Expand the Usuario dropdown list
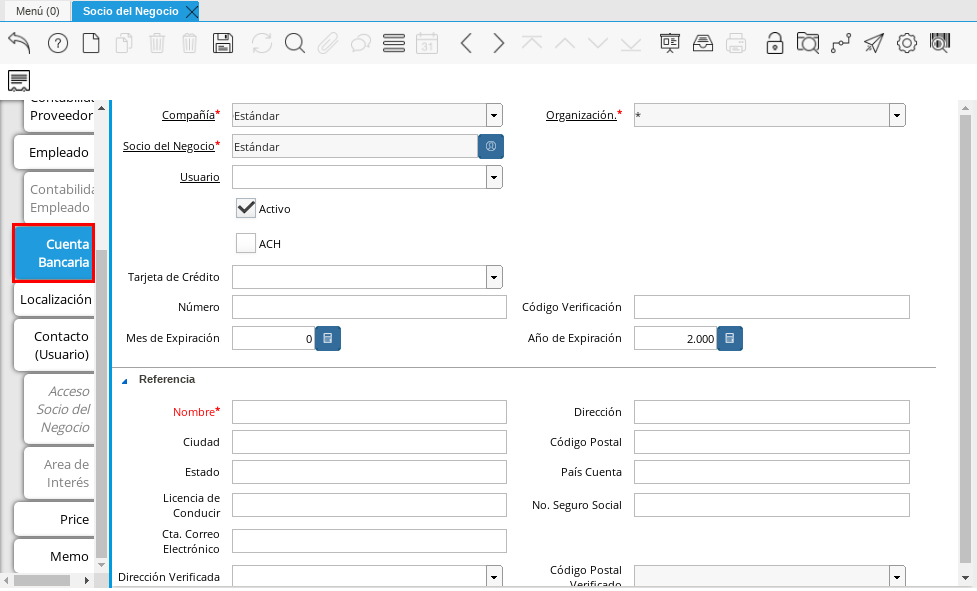 pos(494,177)
